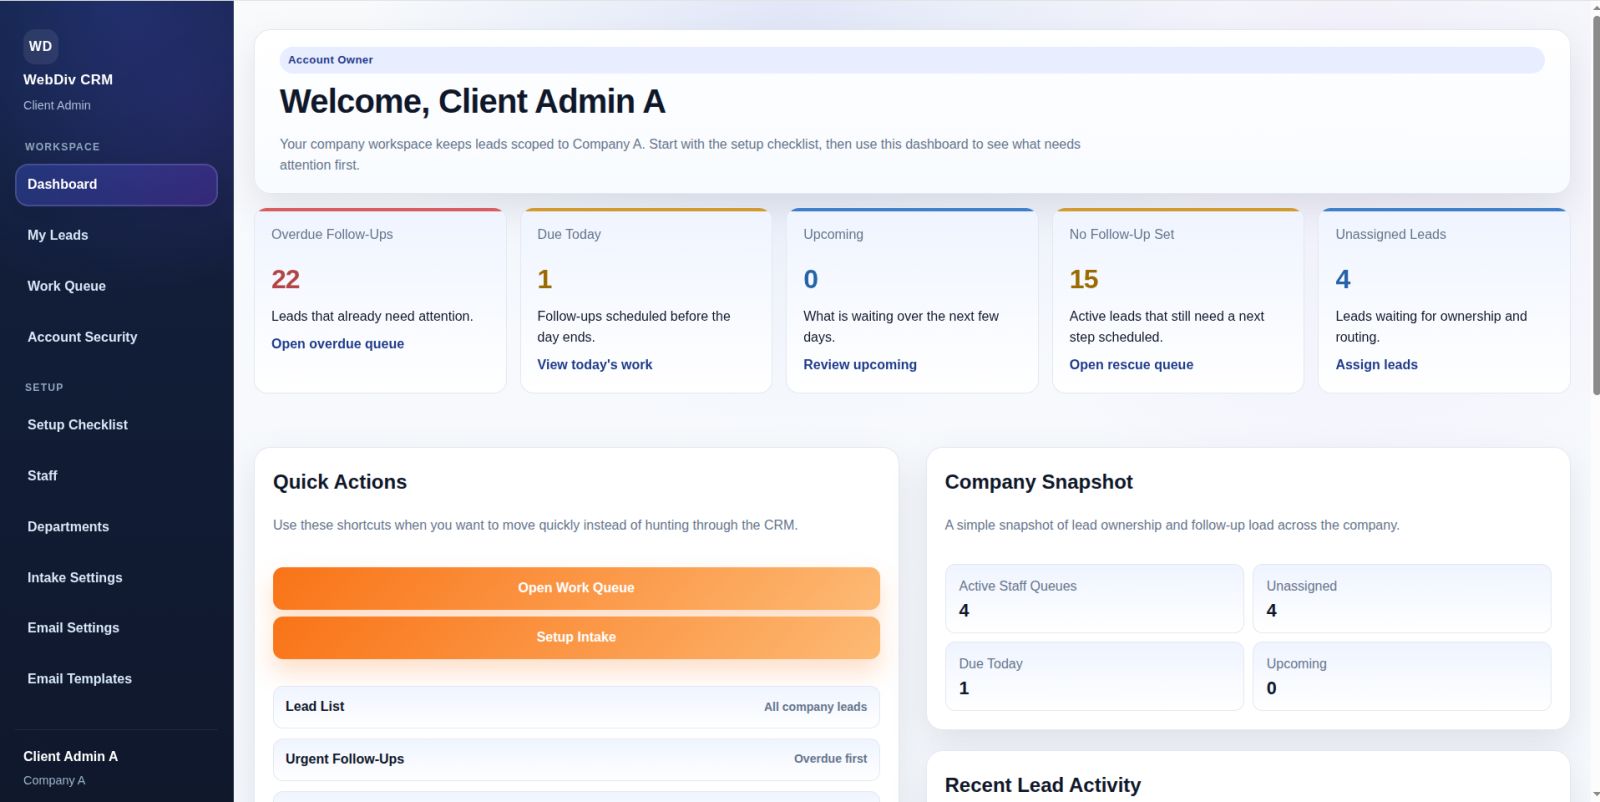Screen dimensions: 1600x802
Task: Open the Lead List shortcut row
Action: click(576, 707)
